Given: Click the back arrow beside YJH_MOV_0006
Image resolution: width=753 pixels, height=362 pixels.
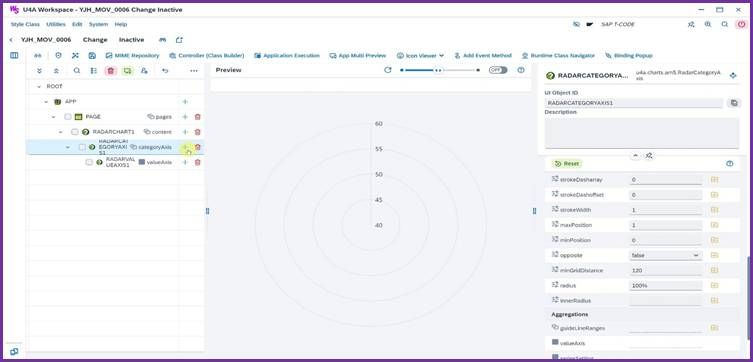Looking at the screenshot, I should click(11, 40).
